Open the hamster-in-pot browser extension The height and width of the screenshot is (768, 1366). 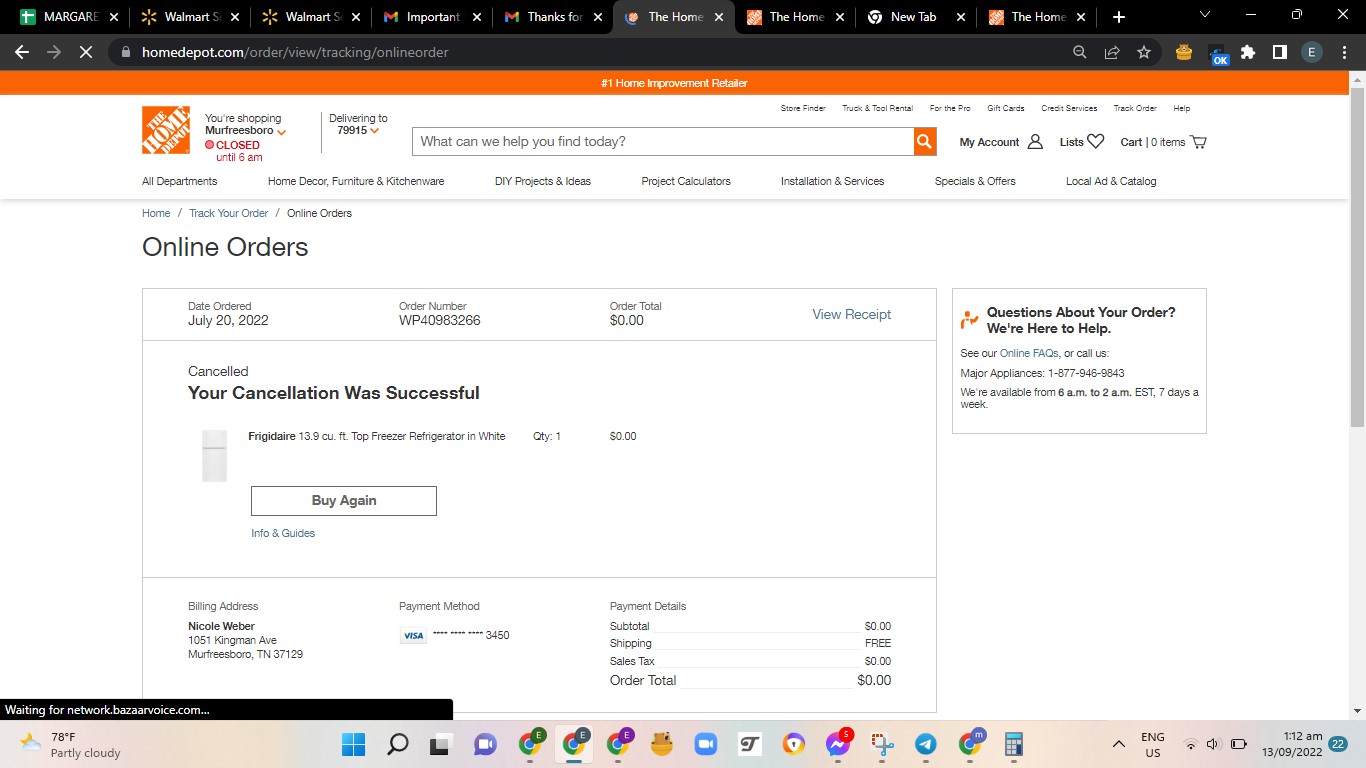coord(1184,52)
